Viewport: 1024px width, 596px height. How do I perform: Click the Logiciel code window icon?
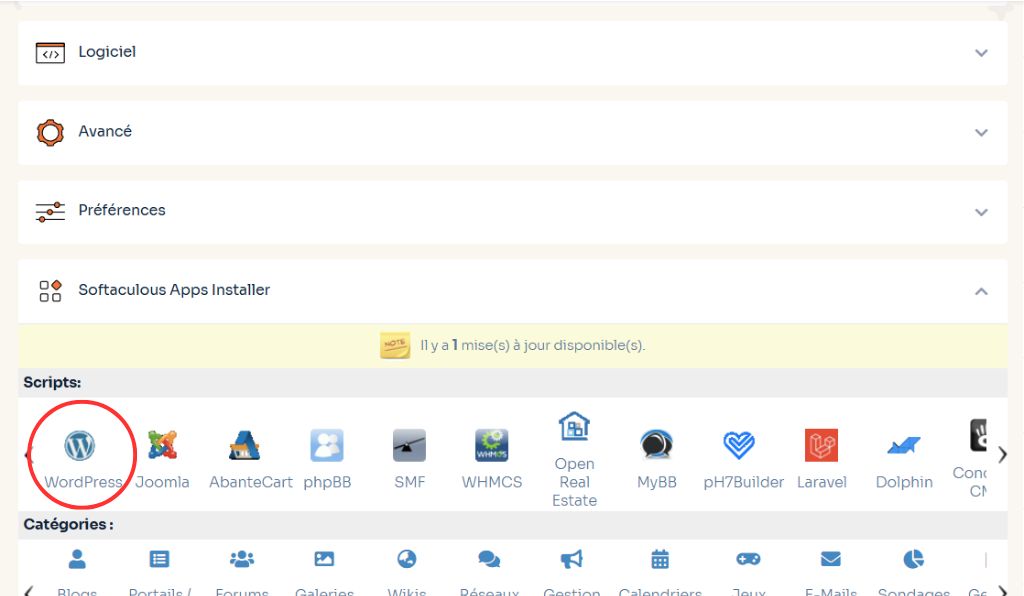click(x=50, y=53)
